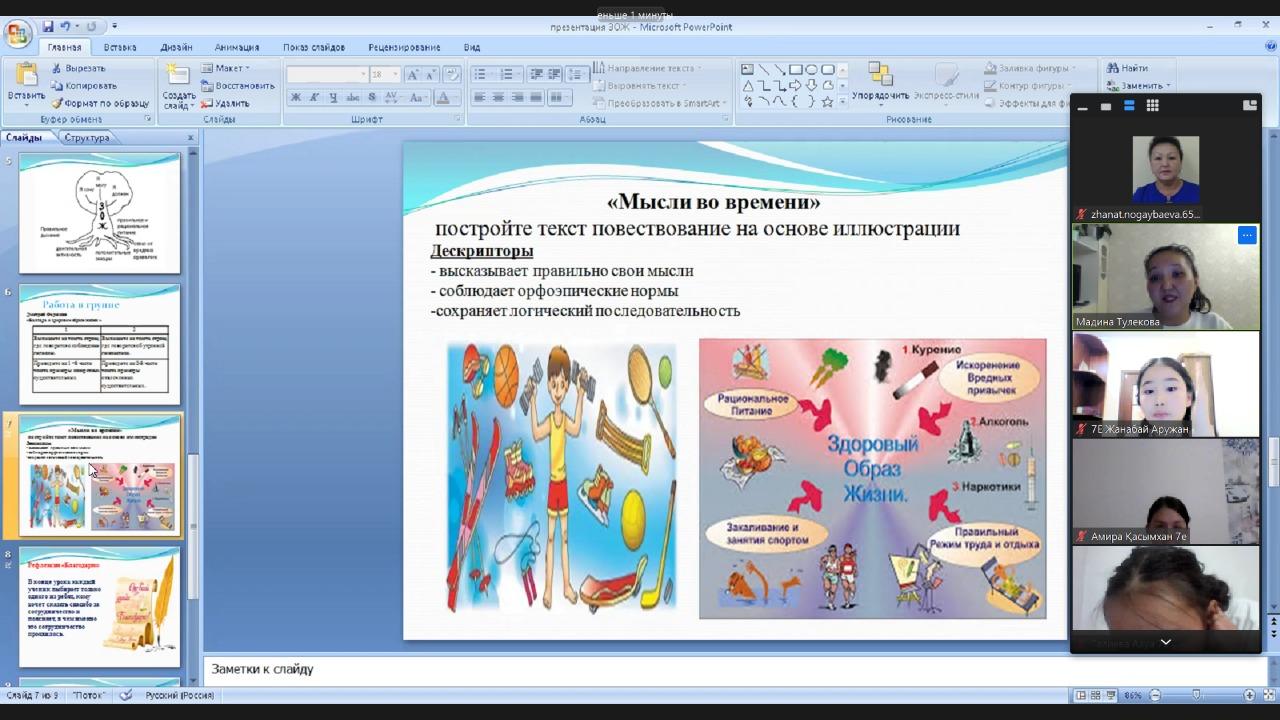Toggle bold formatting (Ж)
1280x720 pixels.
pos(296,98)
